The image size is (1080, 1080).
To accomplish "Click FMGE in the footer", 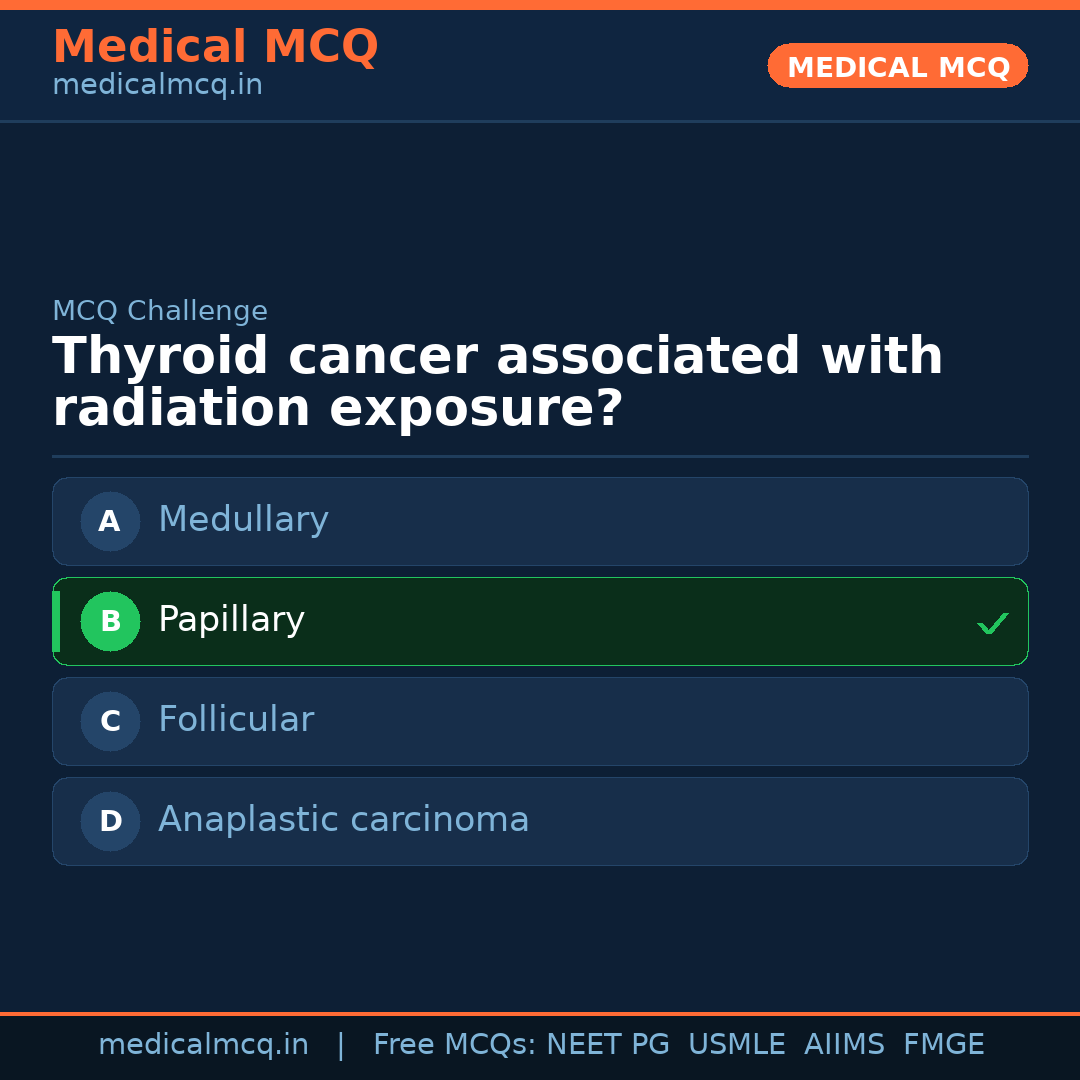I will pos(943,1045).
